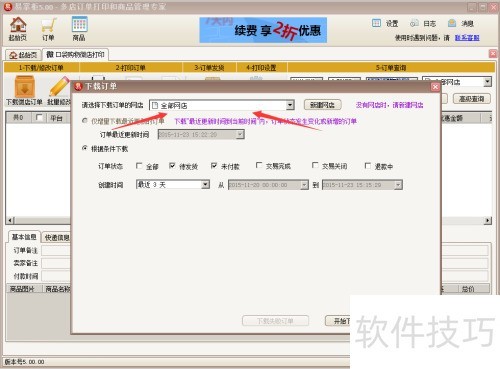Open the 订单最近更新时间 date dropdown
Viewport: 500px width, 369px height.
(240, 134)
